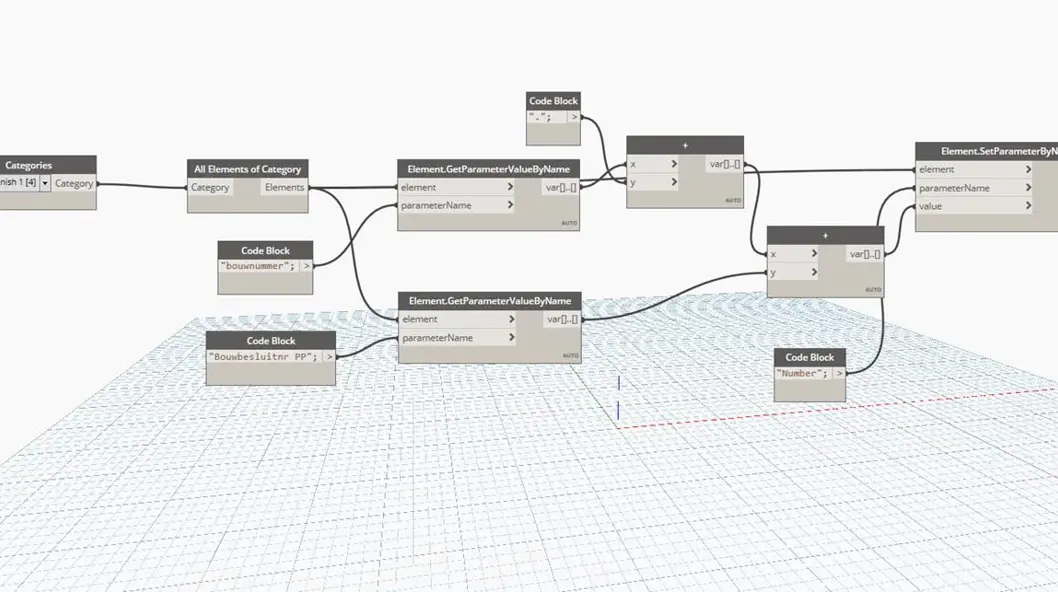Select the "Number" Code Block header
The width and height of the screenshot is (1058, 592).
pyautogui.click(x=810, y=358)
